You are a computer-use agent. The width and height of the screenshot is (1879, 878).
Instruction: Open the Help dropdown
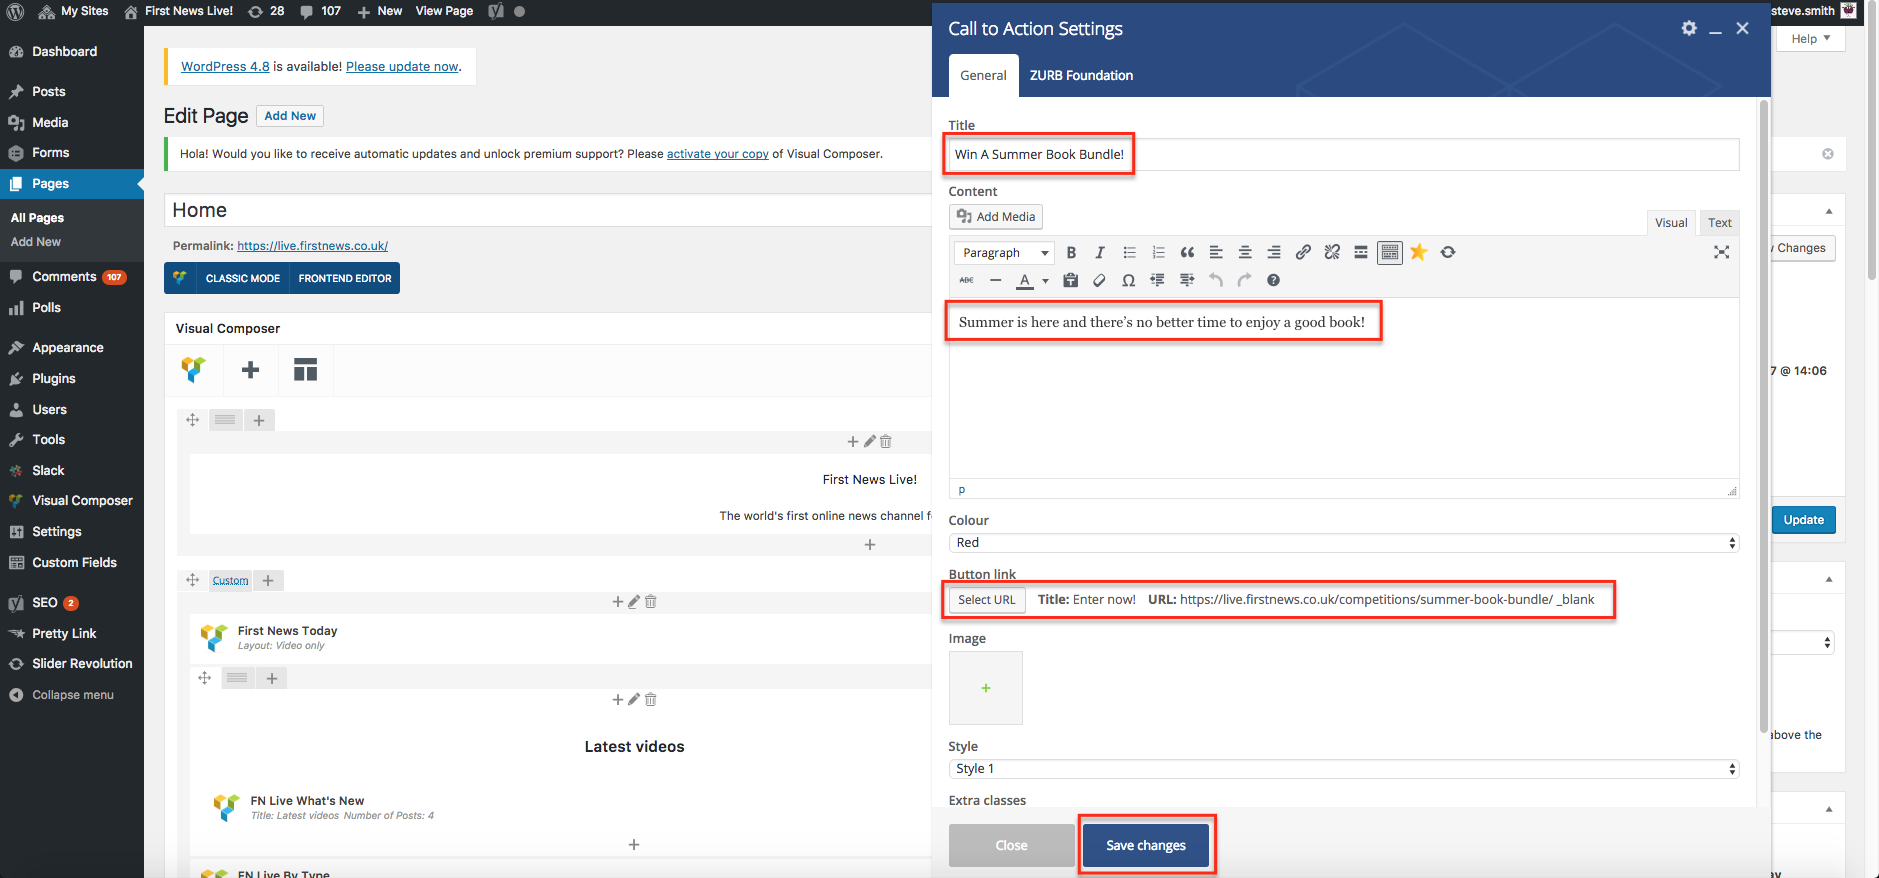1810,39
